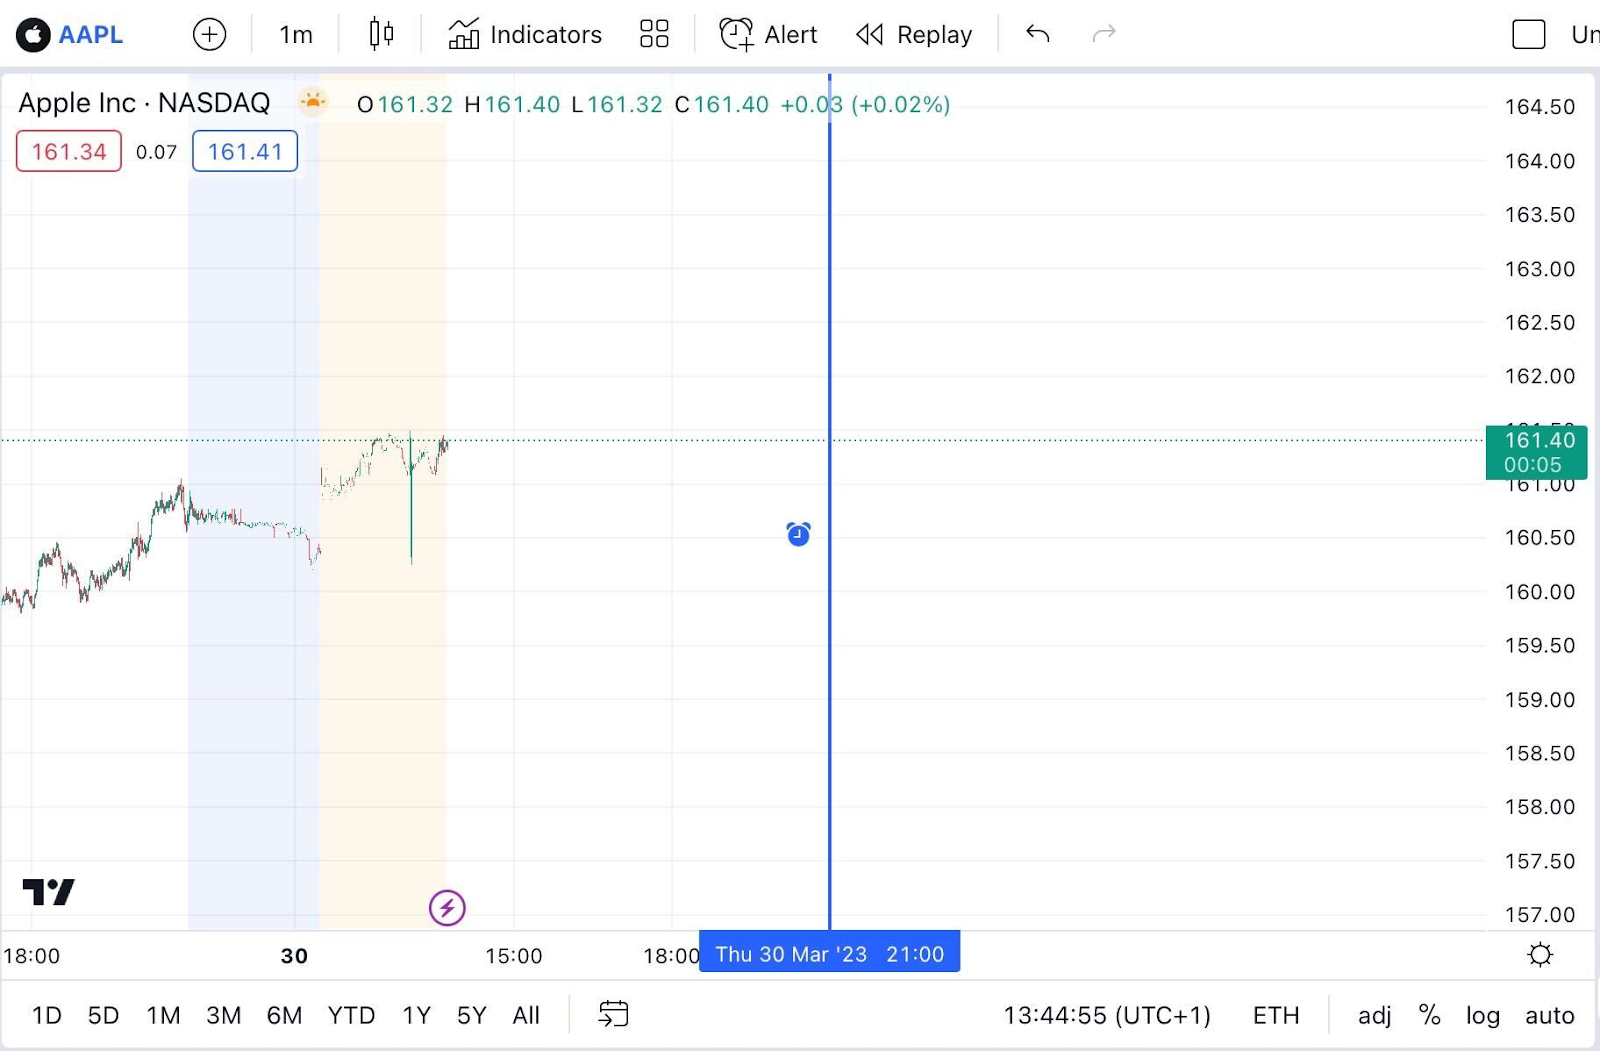Select the 3M date range

(x=223, y=1016)
